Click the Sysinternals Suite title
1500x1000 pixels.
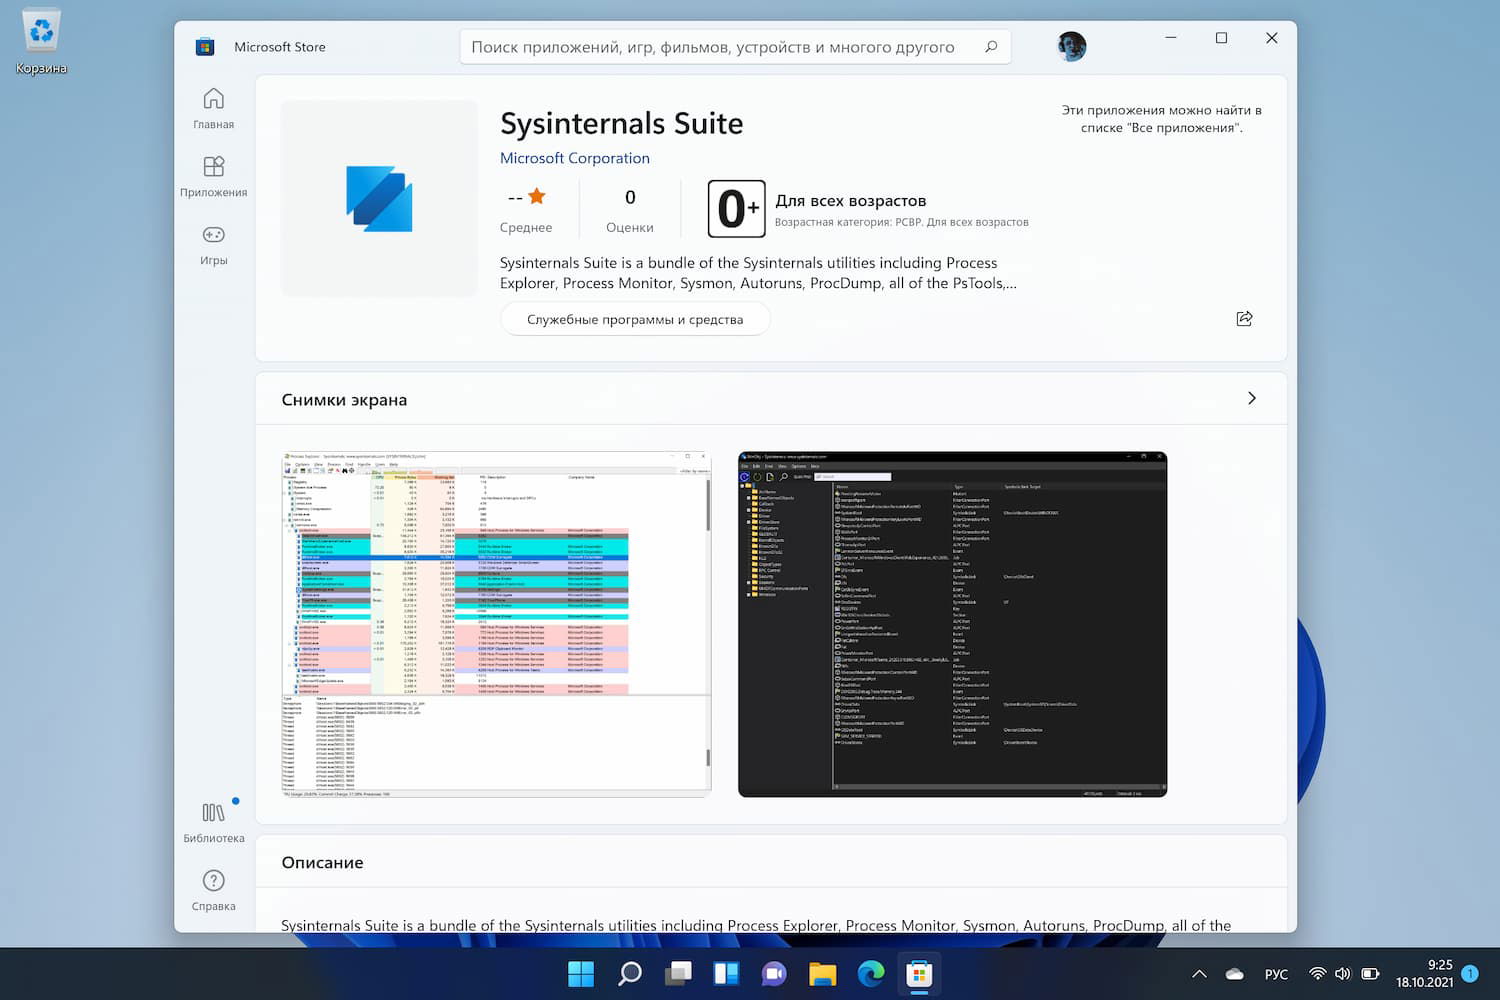click(622, 123)
